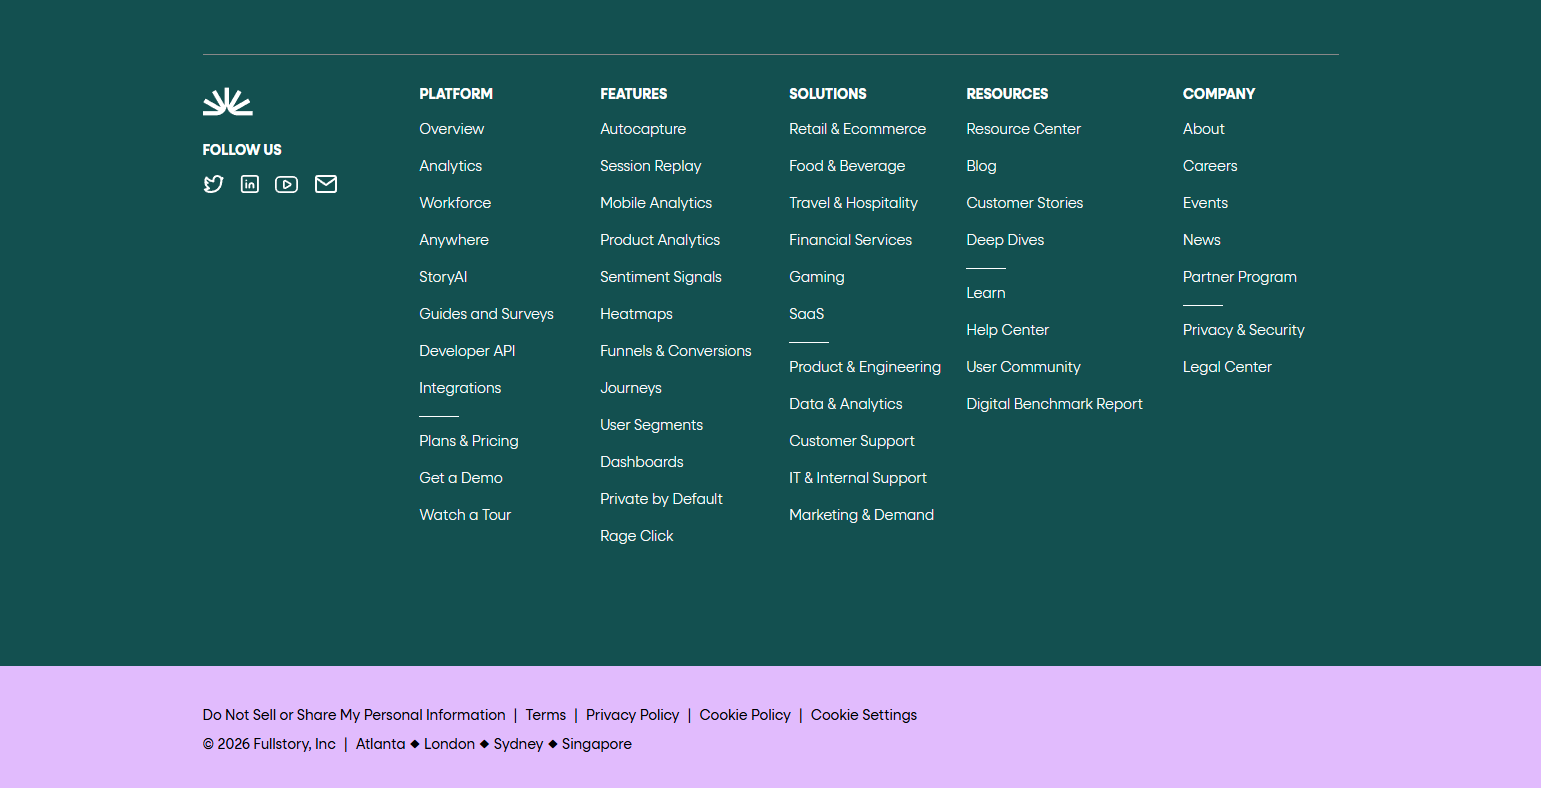Viewport: 1541px width, 788px height.
Task: Click Get a Demo
Action: (461, 478)
